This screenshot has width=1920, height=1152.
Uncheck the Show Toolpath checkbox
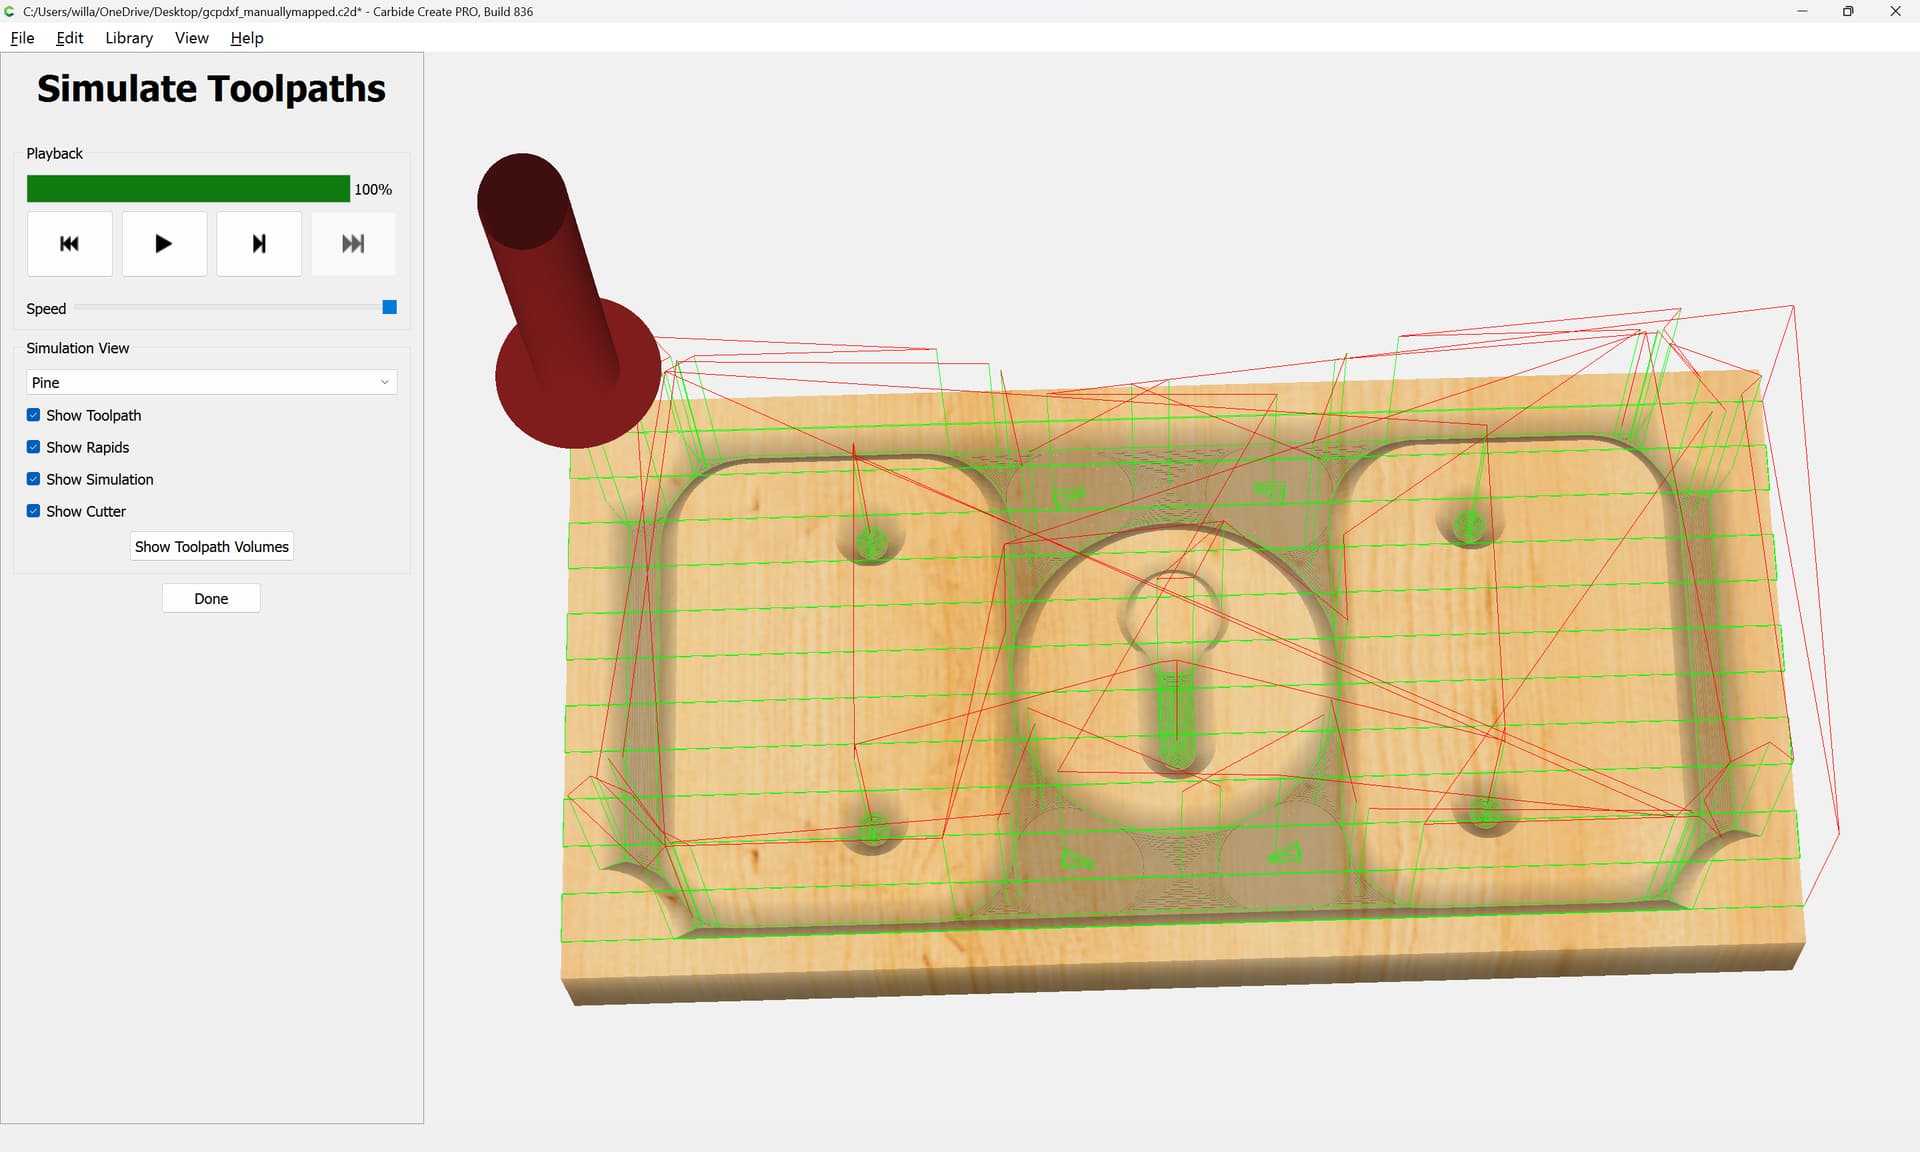(x=34, y=415)
